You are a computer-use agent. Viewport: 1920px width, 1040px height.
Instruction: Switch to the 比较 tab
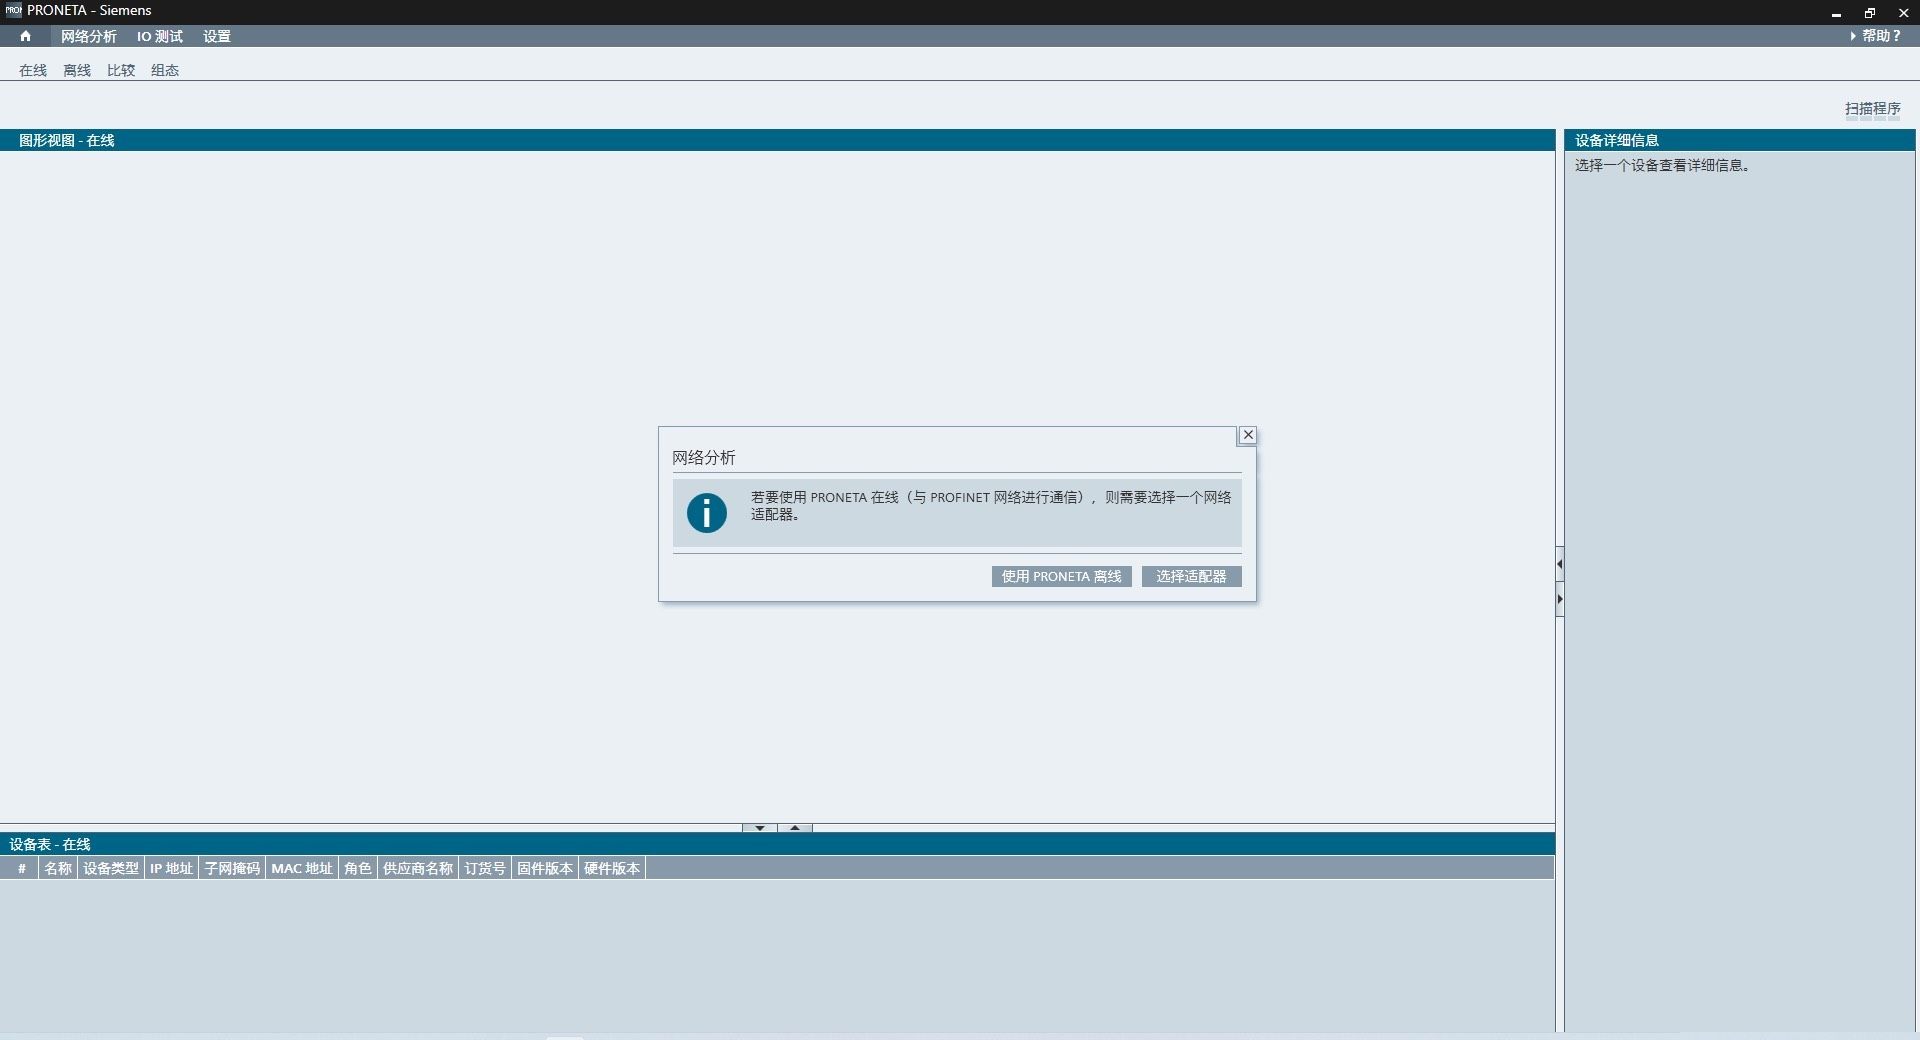click(x=121, y=70)
